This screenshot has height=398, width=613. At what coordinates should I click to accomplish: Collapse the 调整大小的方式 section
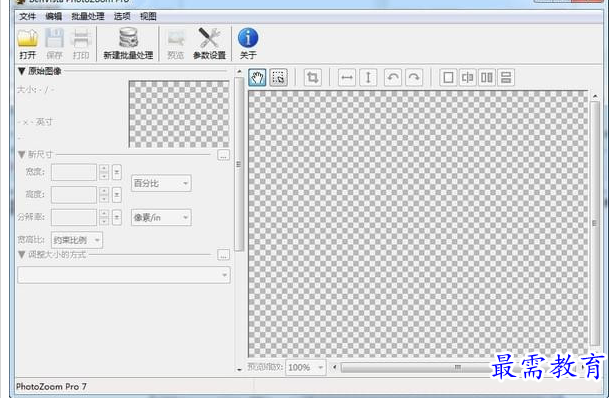point(22,255)
